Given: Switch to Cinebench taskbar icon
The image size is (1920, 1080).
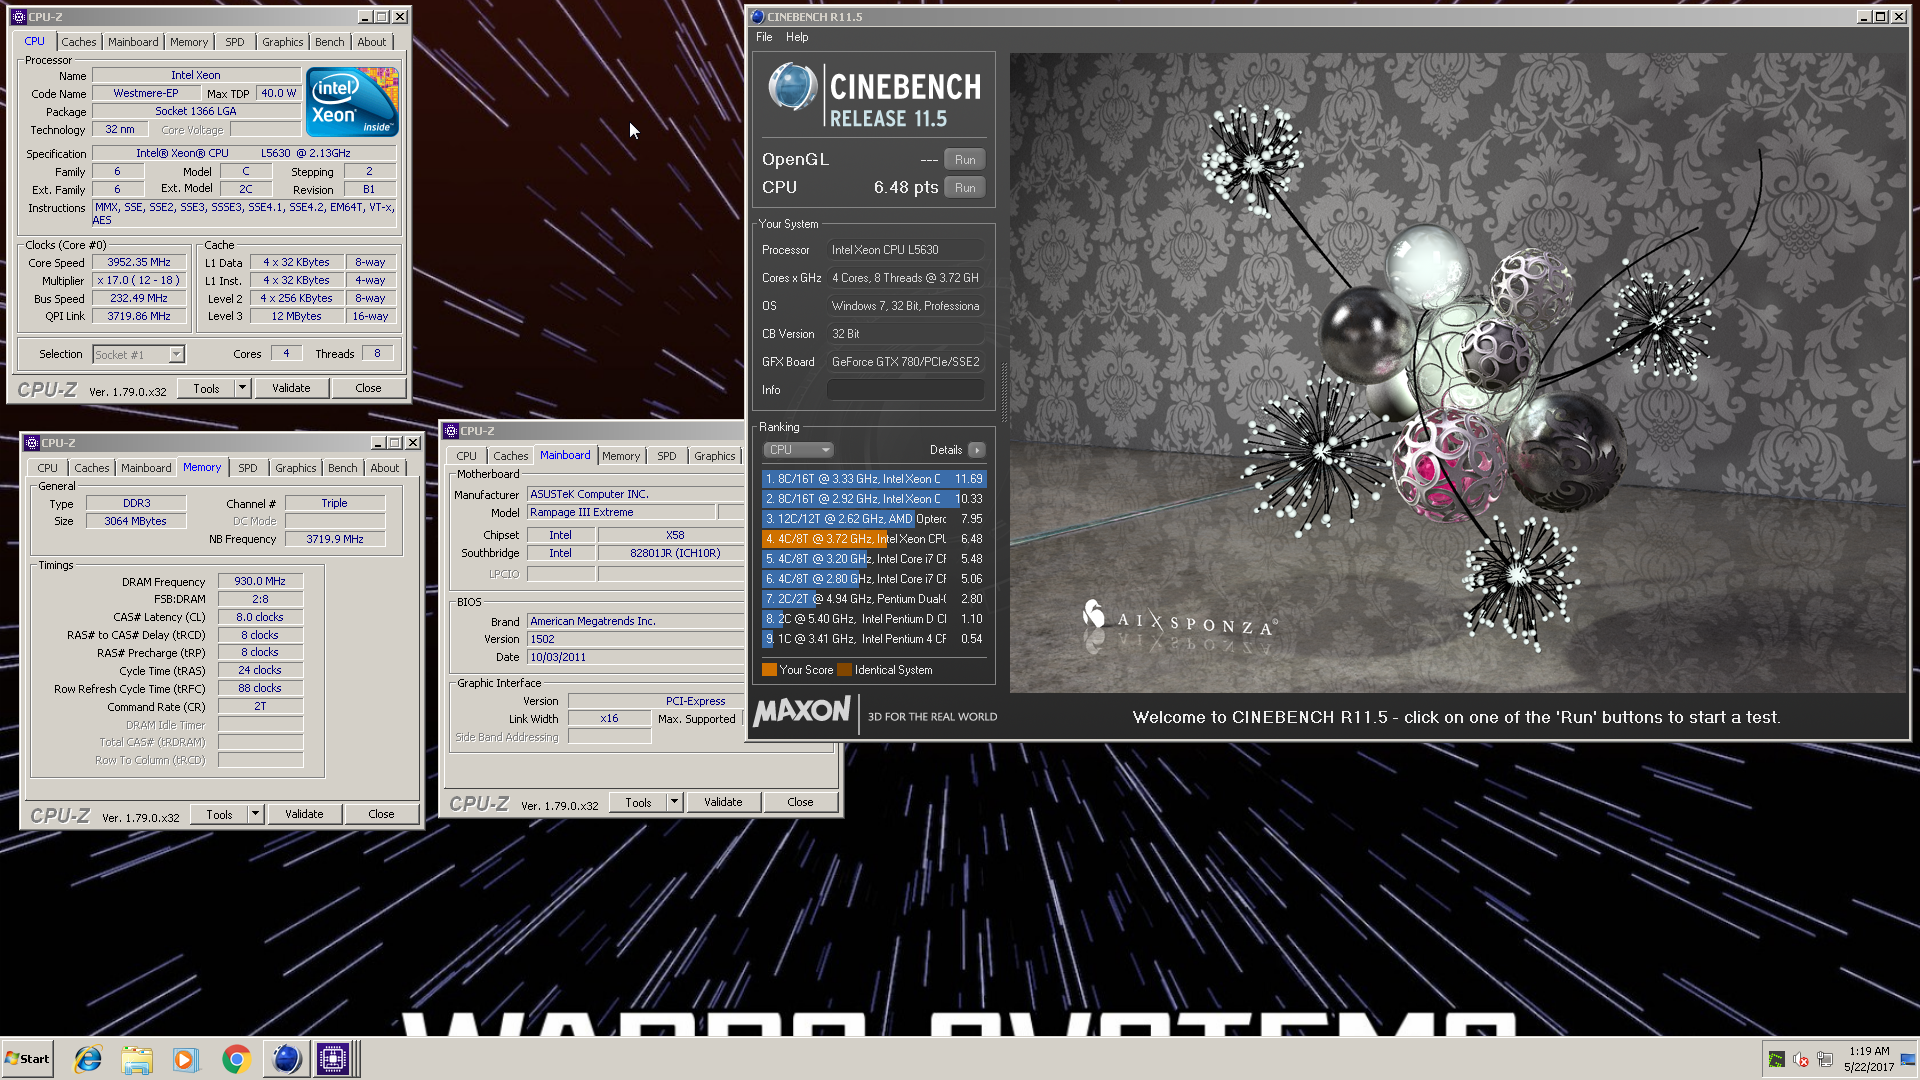Looking at the screenshot, I should coord(286,1058).
